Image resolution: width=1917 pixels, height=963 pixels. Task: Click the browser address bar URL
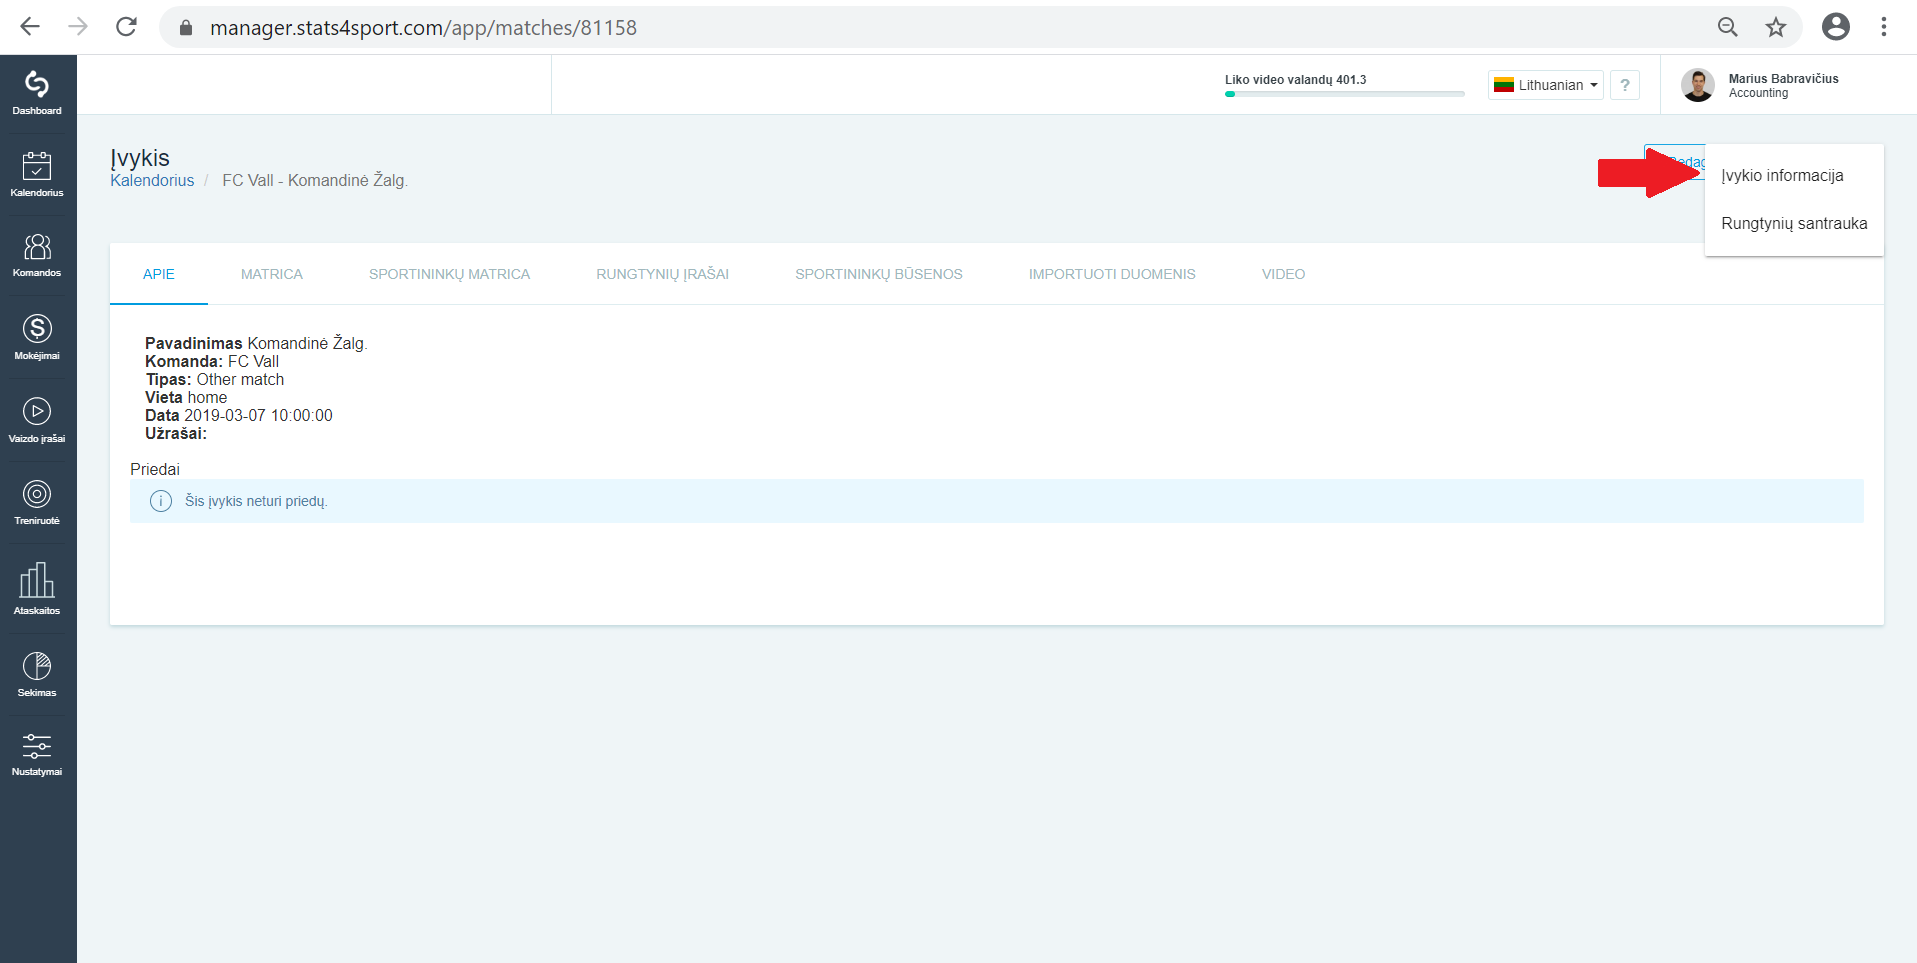point(423,28)
